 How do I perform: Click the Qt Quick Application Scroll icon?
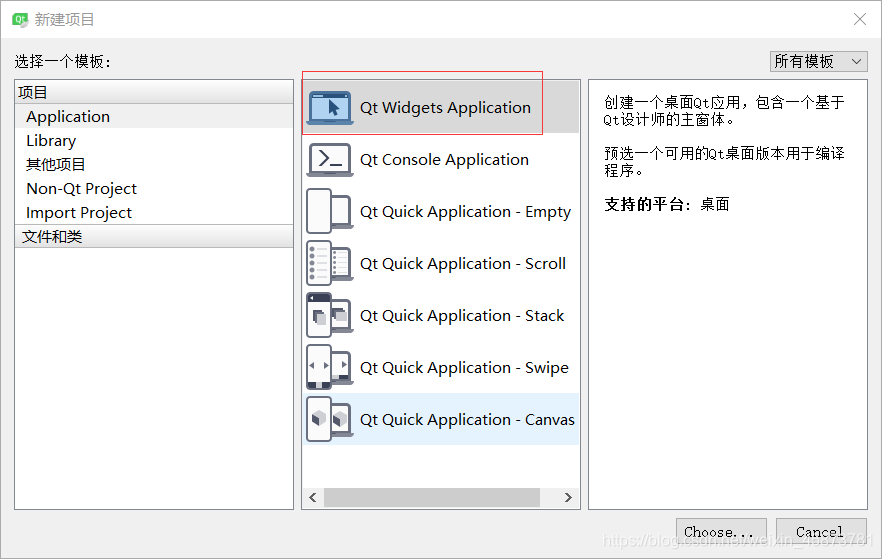pos(330,263)
